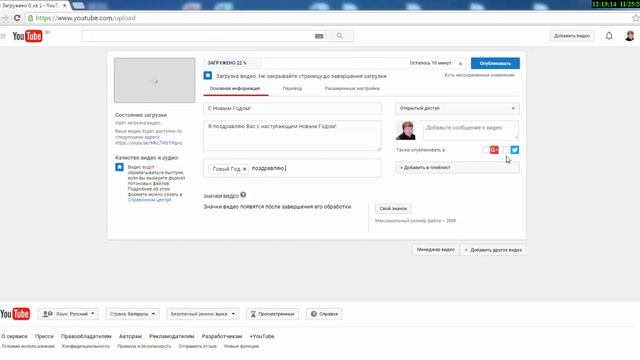Open the hamburger guide menu
This screenshot has width=640, height=360.
pyautogui.click(x=3, y=36)
